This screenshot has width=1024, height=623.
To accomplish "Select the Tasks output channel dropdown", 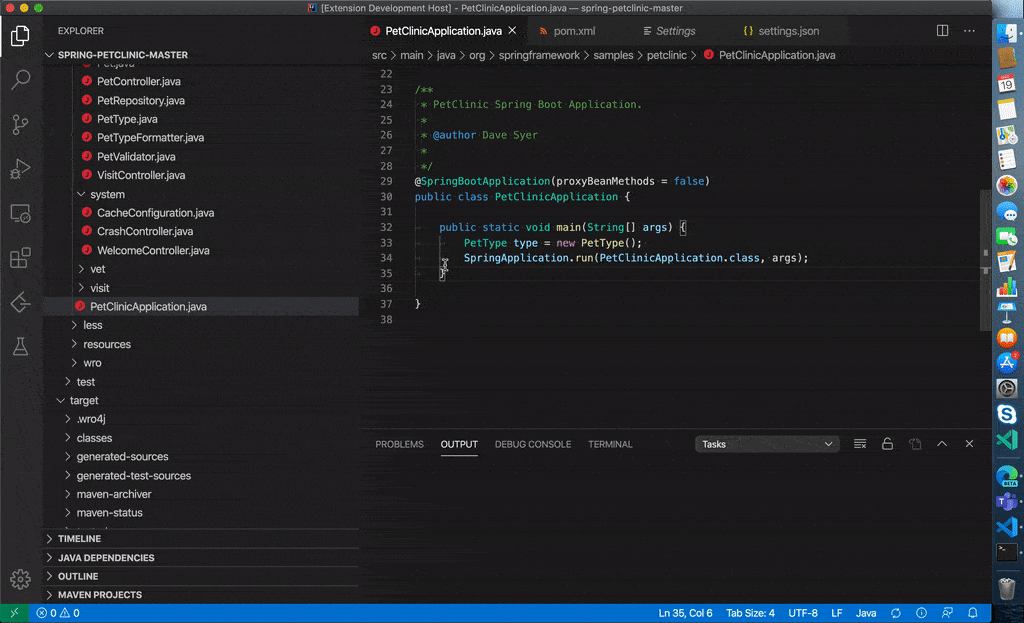I will (767, 444).
